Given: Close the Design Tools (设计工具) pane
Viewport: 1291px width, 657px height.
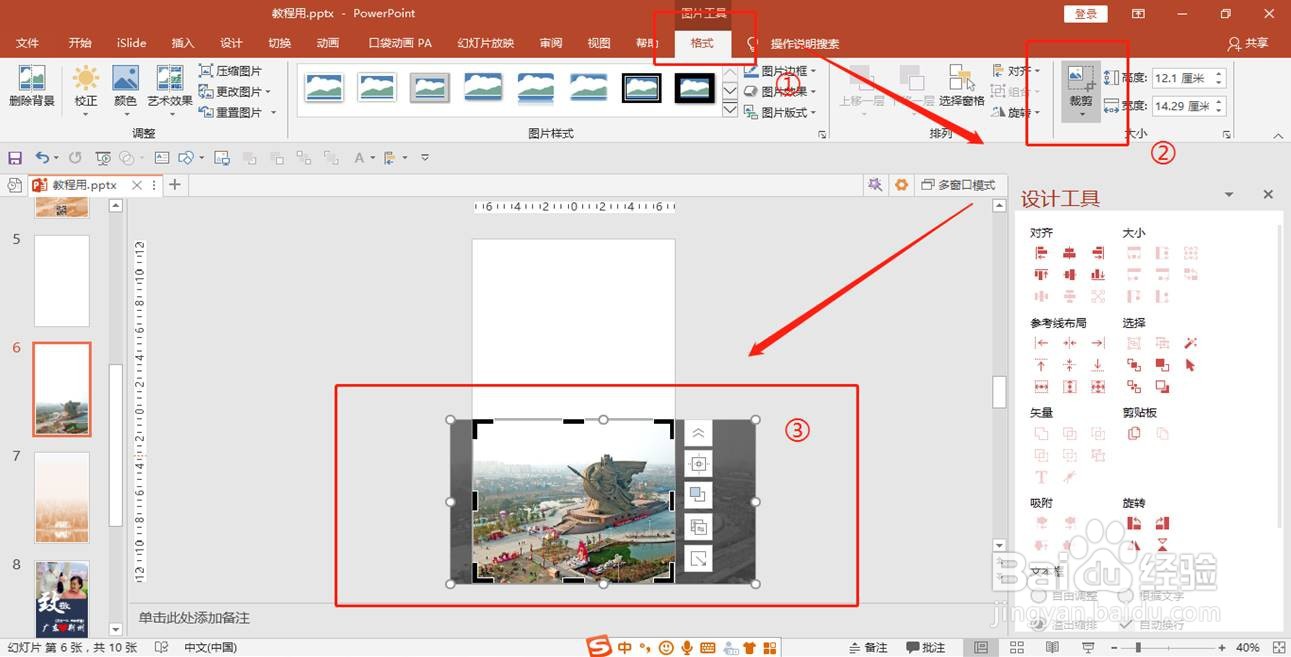Looking at the screenshot, I should pos(1268,195).
